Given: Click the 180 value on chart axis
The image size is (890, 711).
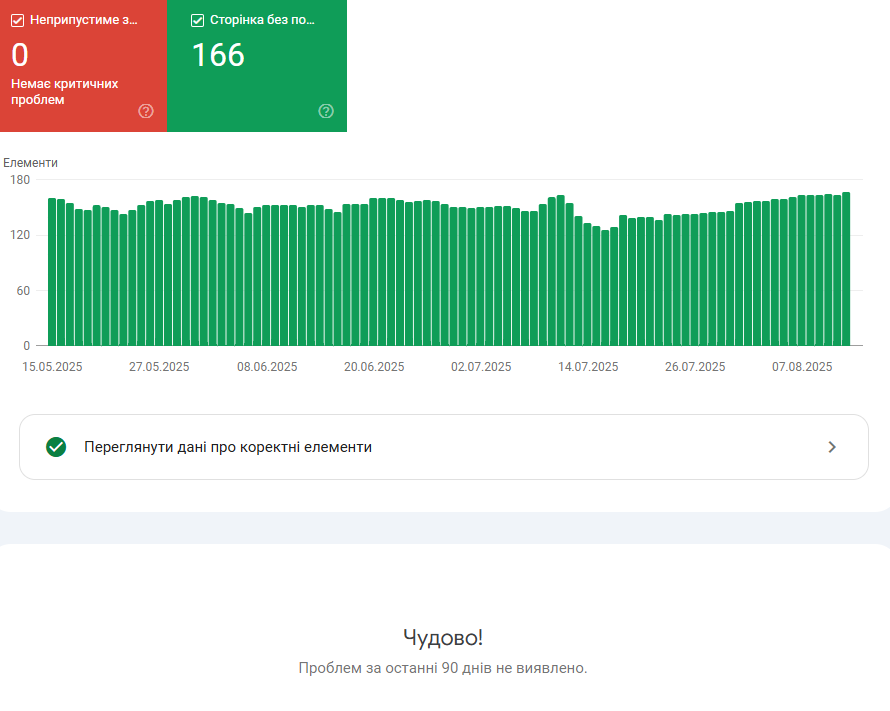Looking at the screenshot, I should [20, 180].
